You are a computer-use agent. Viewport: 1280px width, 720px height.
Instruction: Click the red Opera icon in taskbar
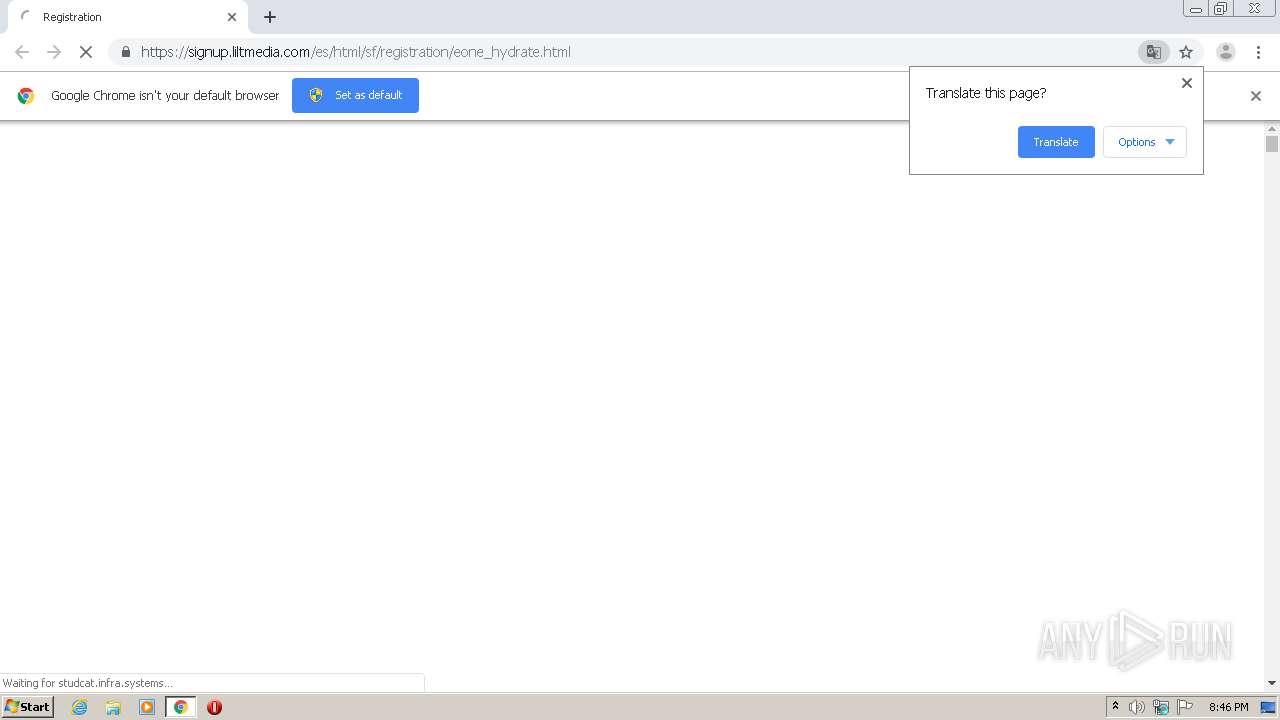pos(214,707)
